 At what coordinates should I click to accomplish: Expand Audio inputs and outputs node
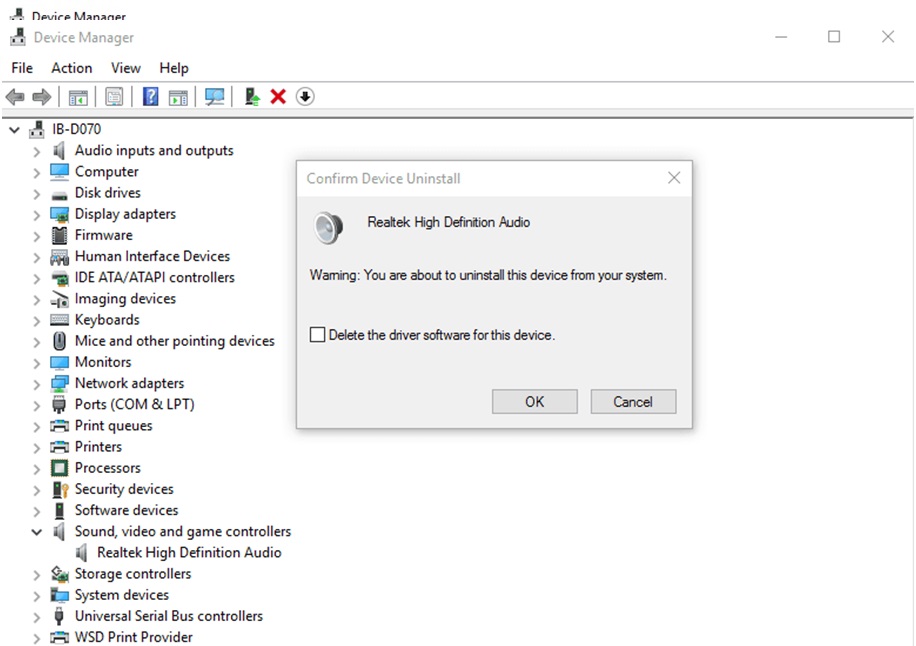37,152
